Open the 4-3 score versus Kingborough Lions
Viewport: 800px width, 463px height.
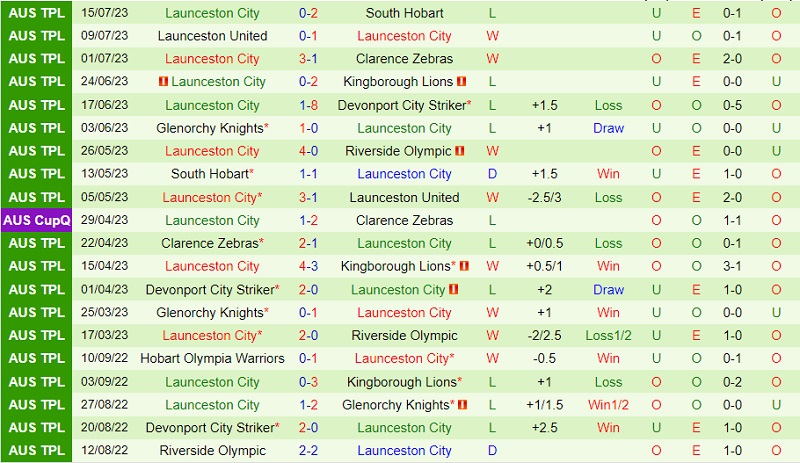tap(309, 266)
